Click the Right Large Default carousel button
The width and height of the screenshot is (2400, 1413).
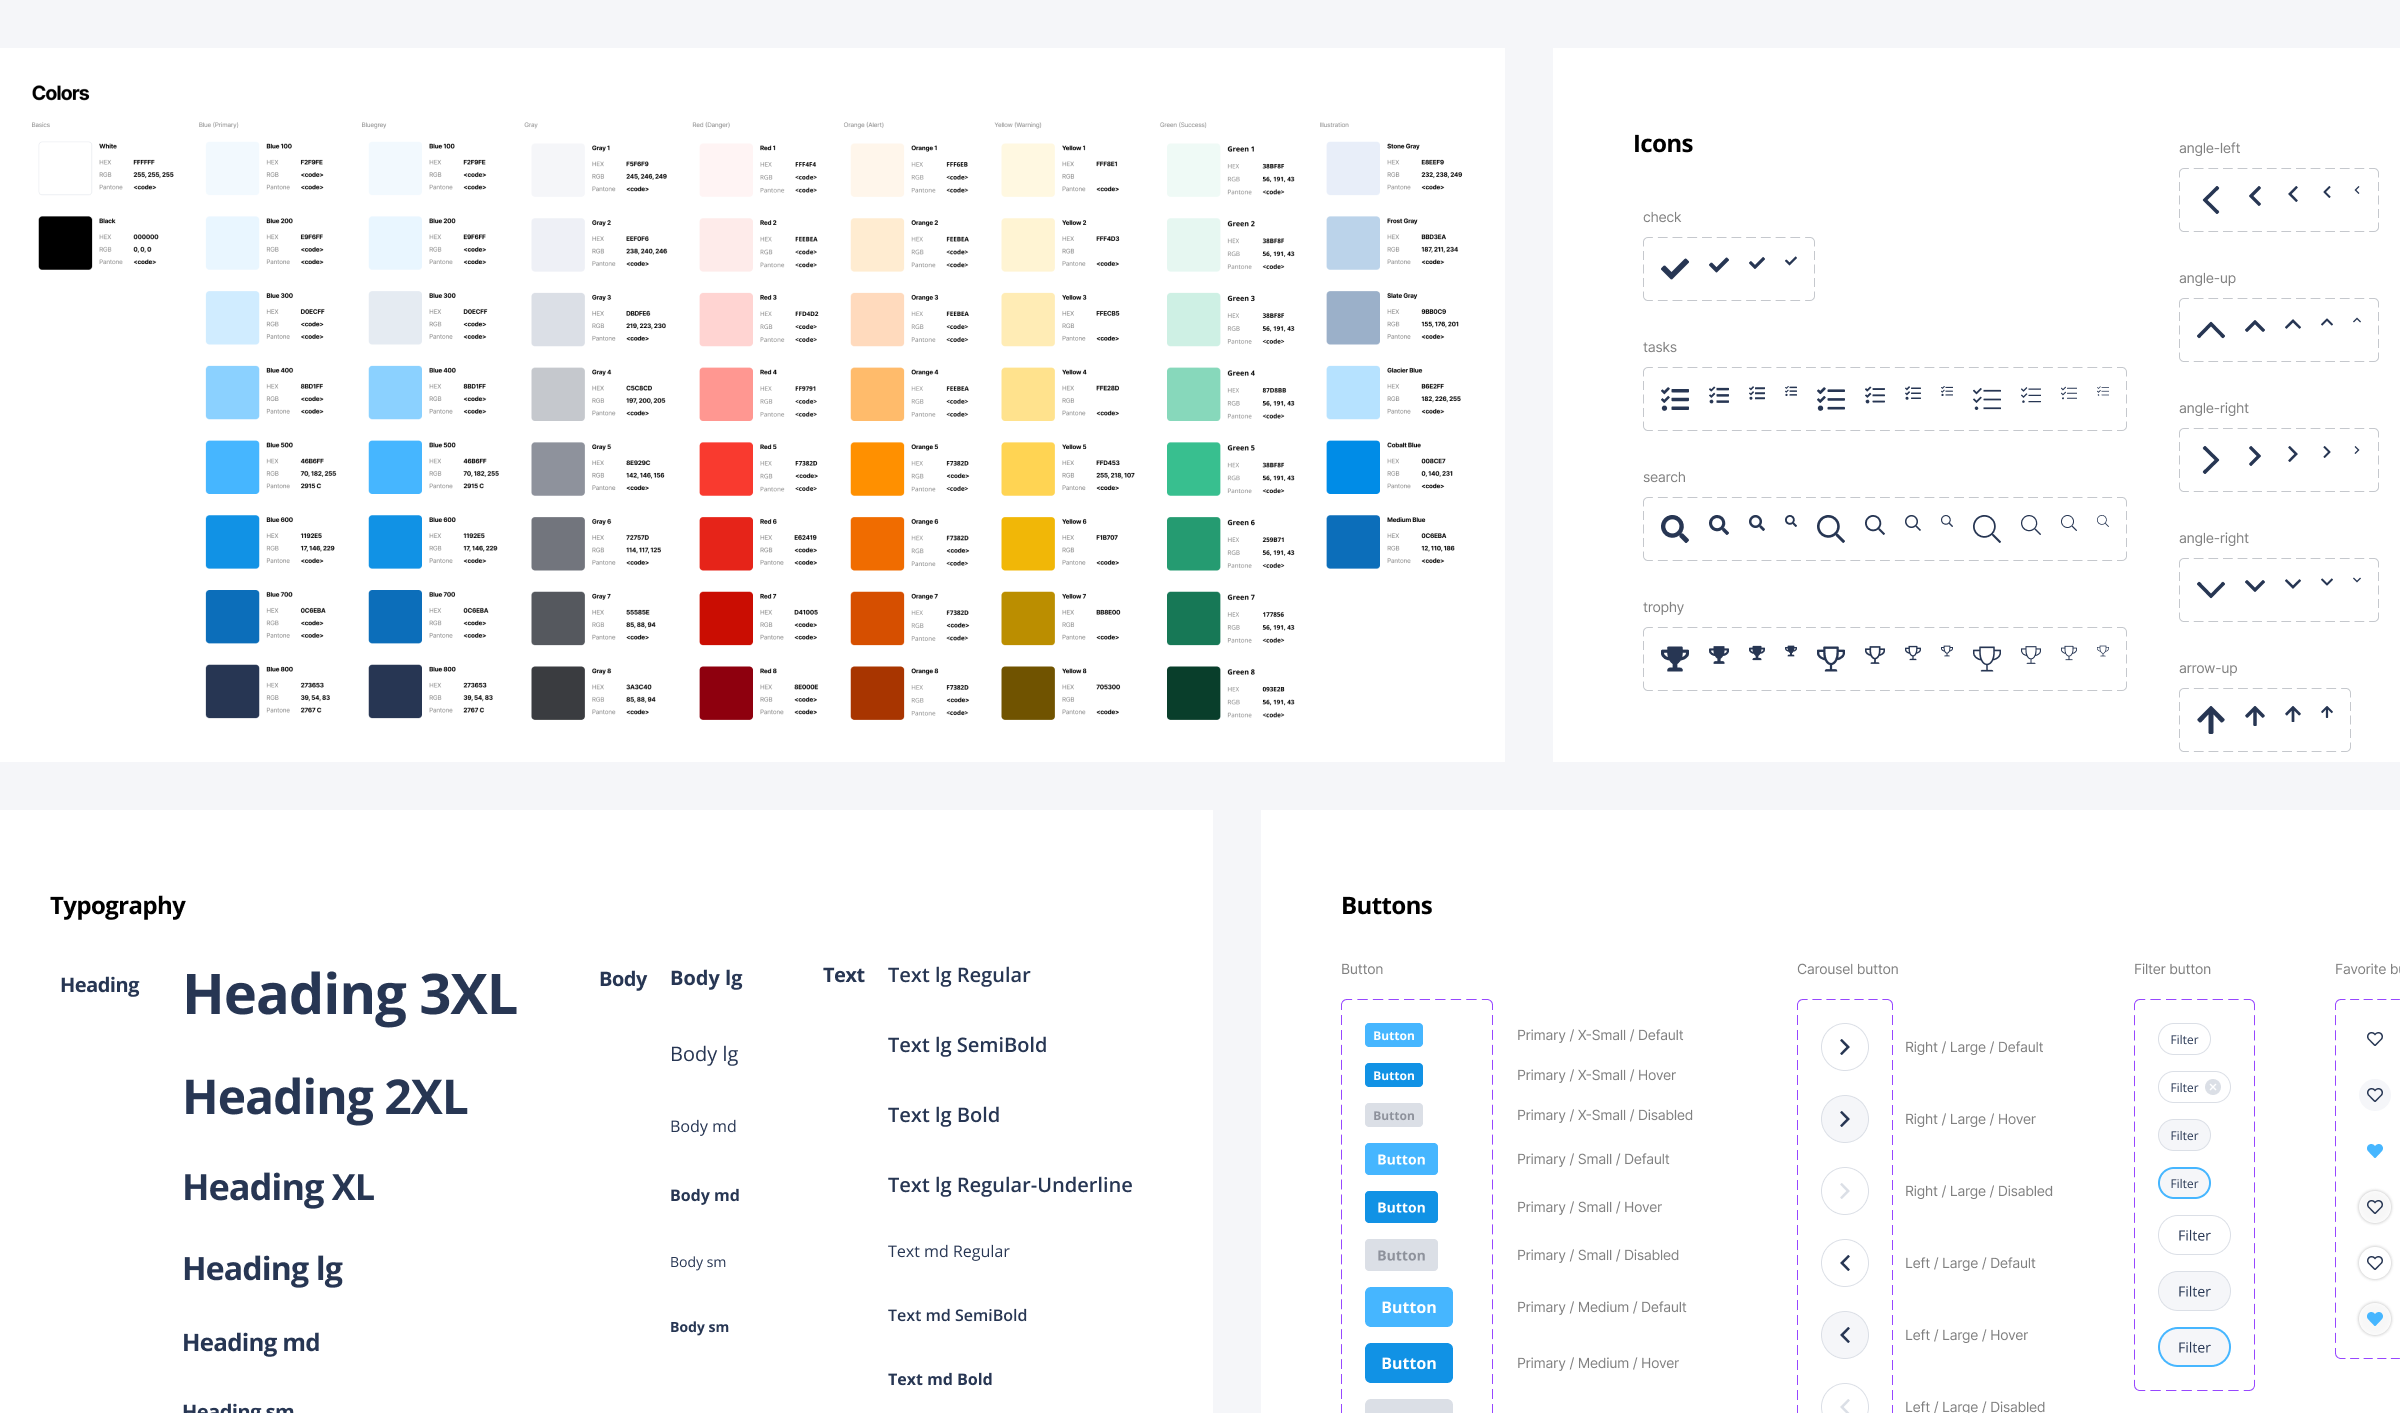point(1844,1047)
